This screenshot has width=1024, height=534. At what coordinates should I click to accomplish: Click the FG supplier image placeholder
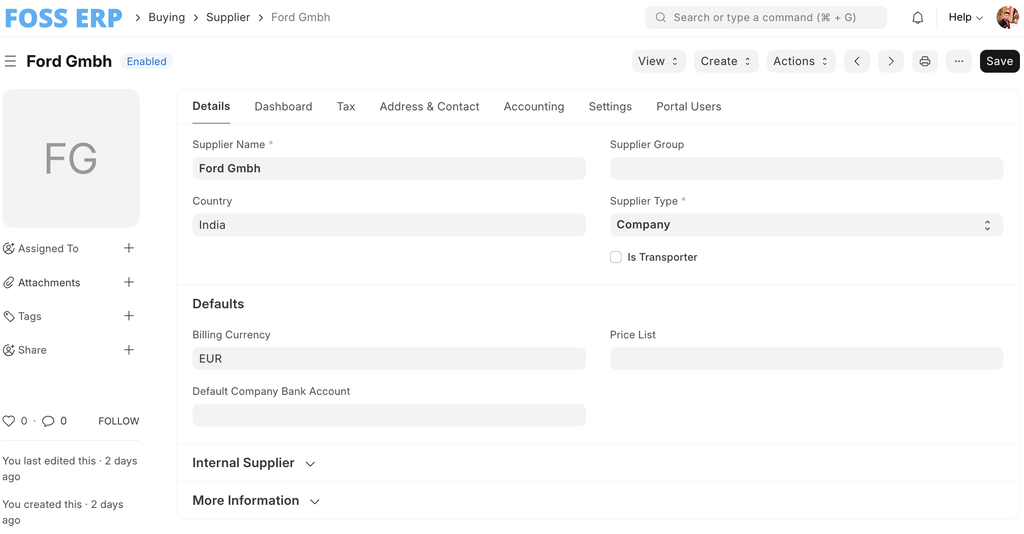[x=71, y=159]
